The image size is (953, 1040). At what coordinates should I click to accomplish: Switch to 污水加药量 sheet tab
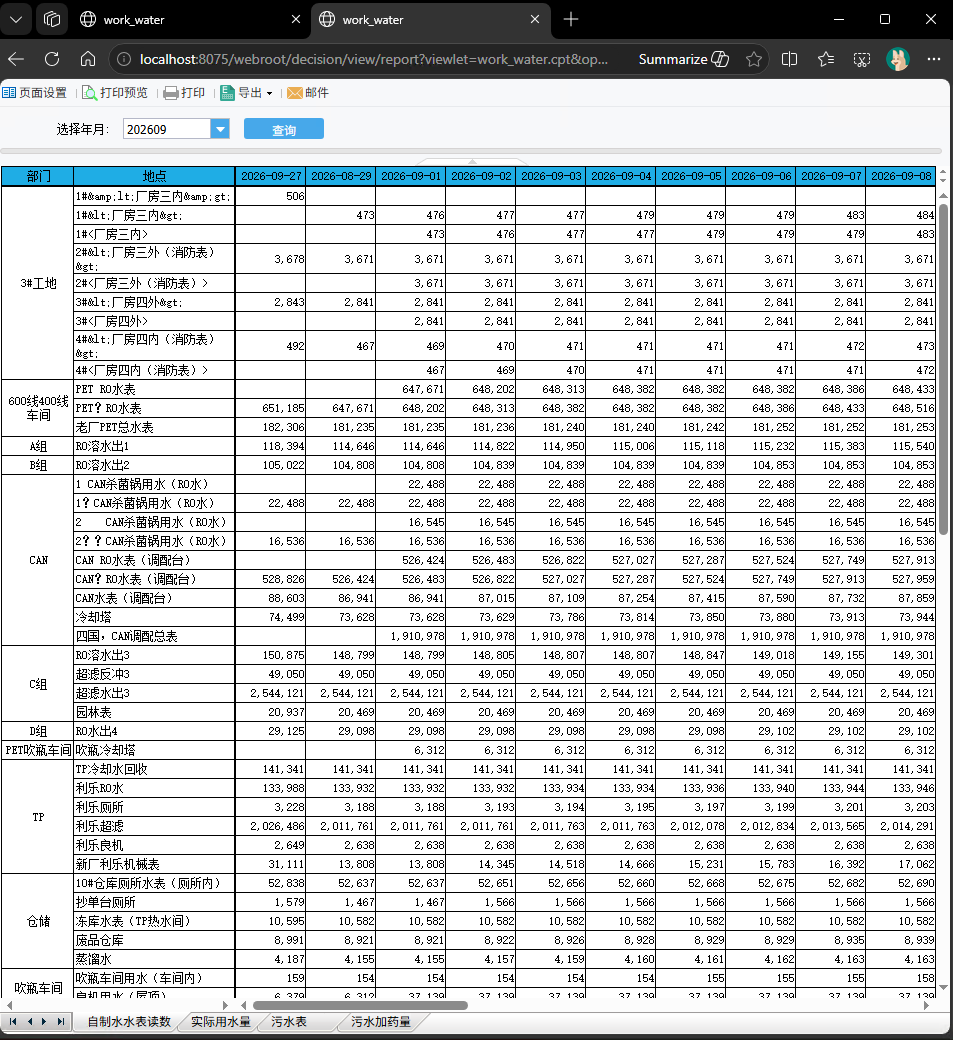(x=381, y=1021)
